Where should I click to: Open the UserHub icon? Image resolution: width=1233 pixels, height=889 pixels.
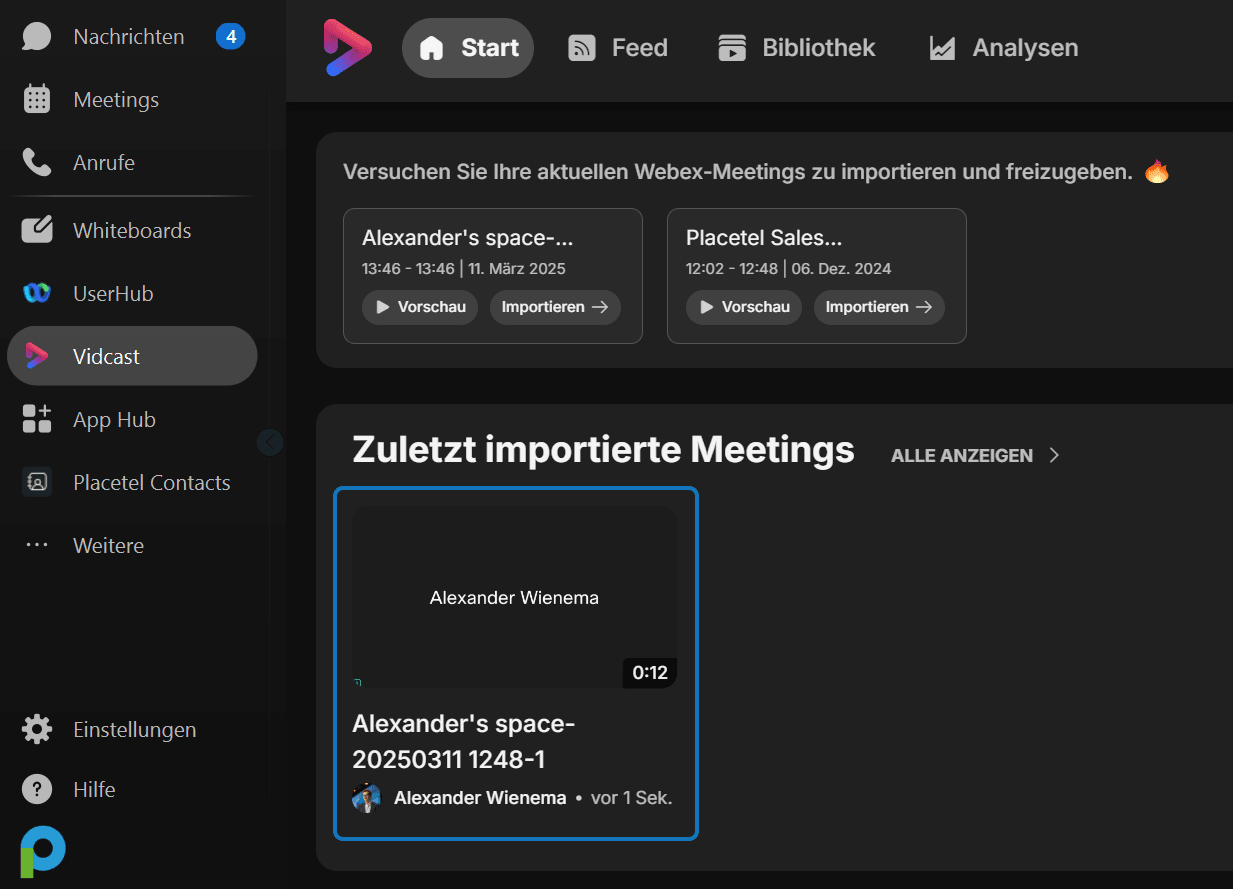[37, 293]
